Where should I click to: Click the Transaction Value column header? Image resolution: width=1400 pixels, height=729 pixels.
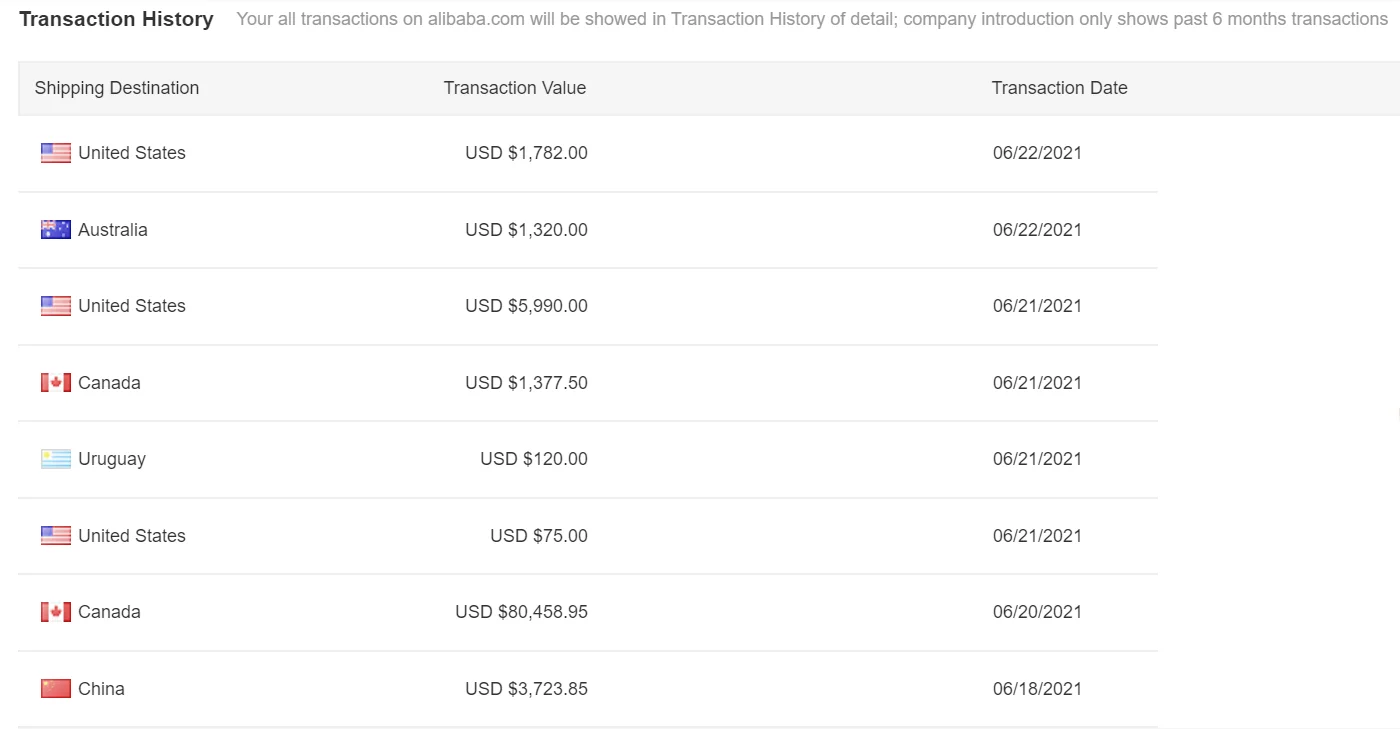pyautogui.click(x=515, y=88)
